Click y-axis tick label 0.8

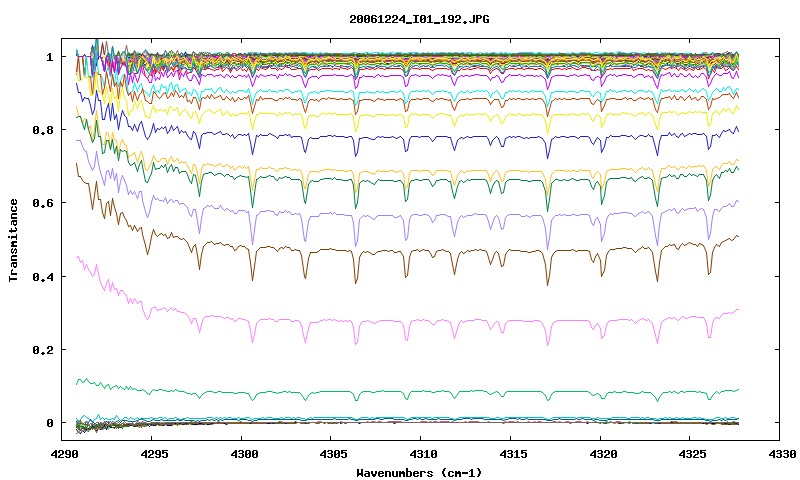click(43, 130)
